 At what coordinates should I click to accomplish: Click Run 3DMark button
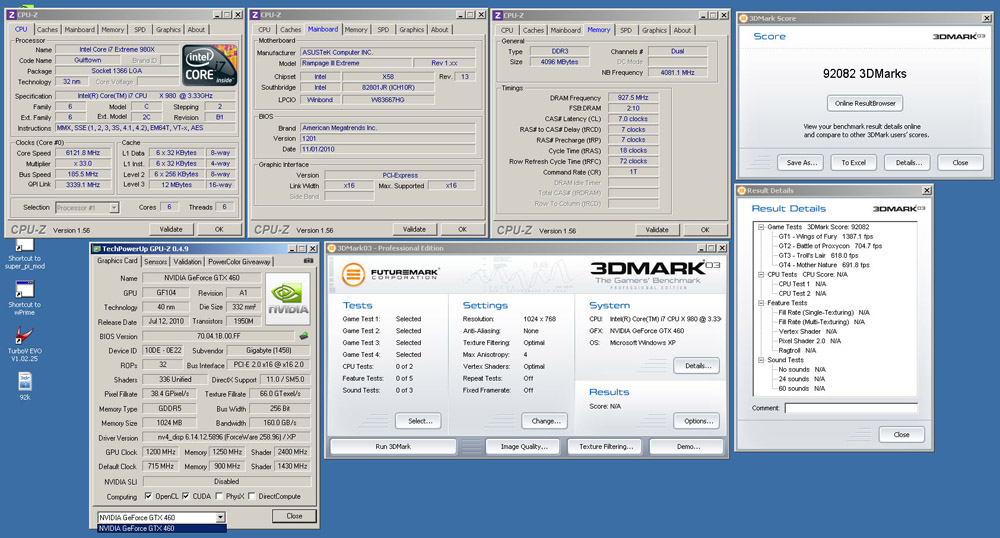click(x=393, y=447)
